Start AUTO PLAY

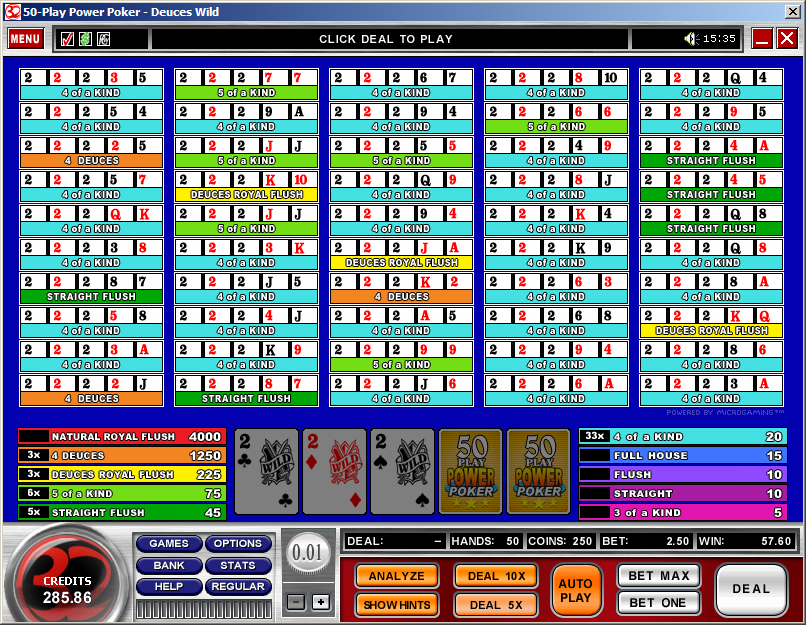click(576, 590)
